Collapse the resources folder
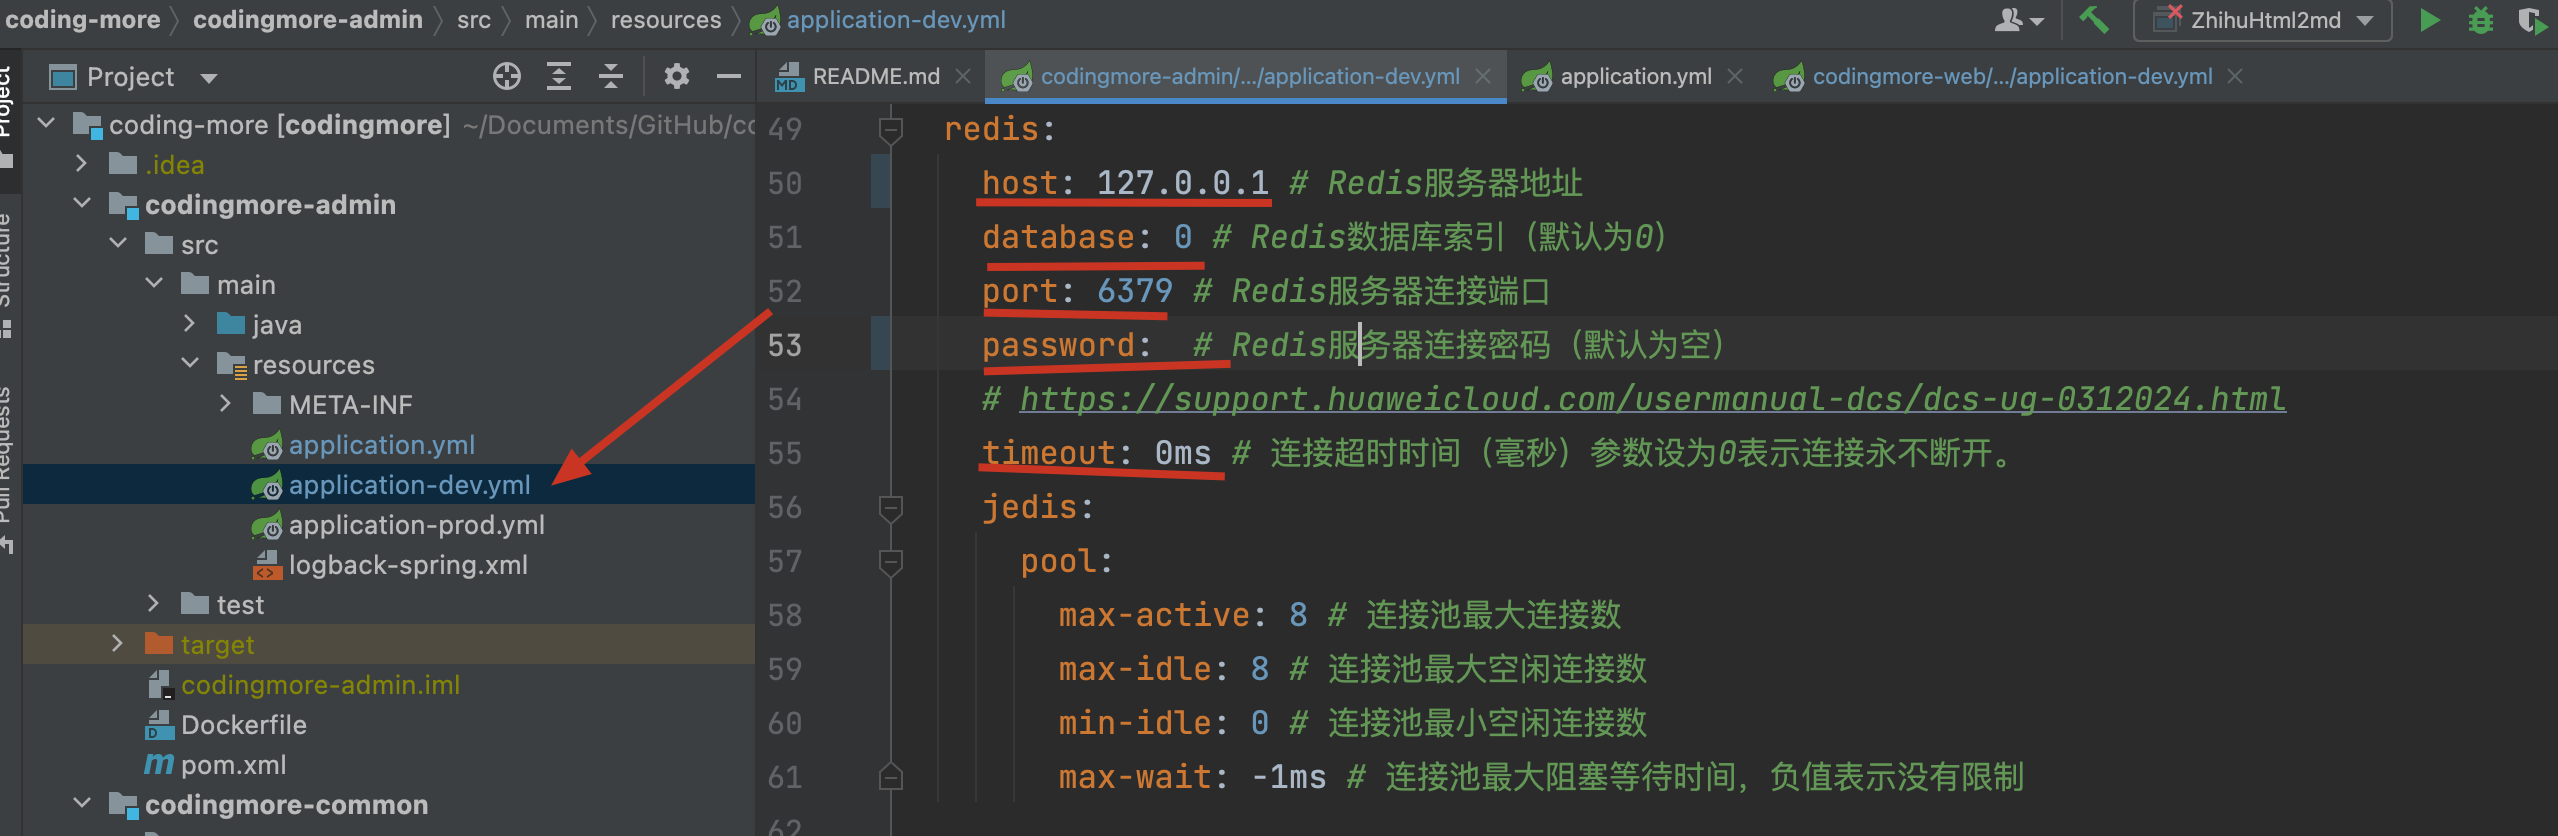Image resolution: width=2558 pixels, height=836 pixels. [190, 364]
